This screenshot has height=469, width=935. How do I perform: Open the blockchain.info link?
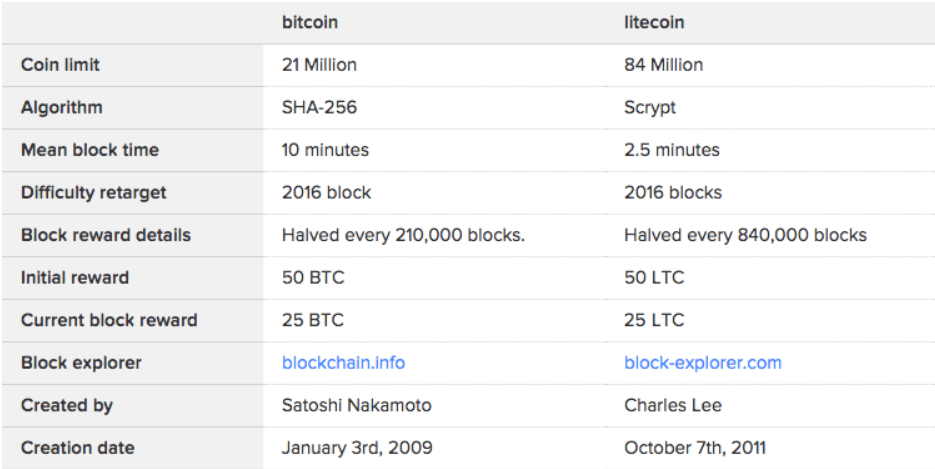pos(343,363)
